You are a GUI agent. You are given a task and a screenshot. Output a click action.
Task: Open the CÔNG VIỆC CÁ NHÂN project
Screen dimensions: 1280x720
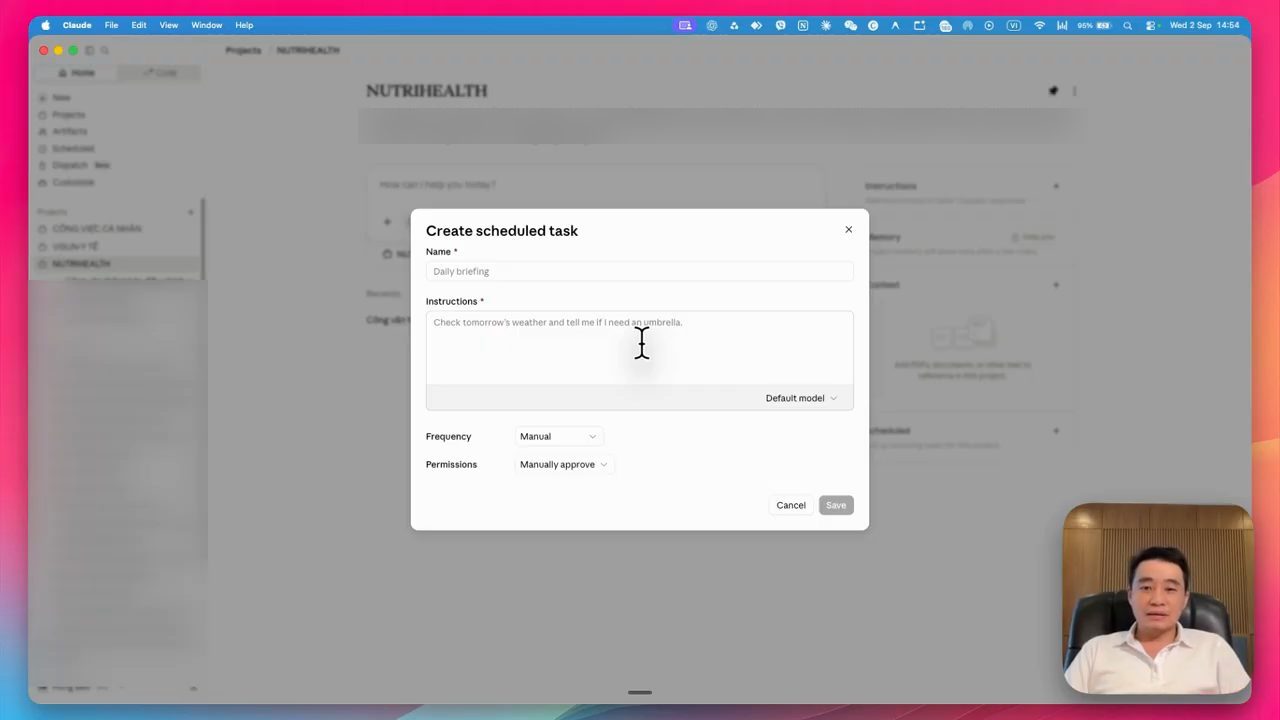click(96, 229)
